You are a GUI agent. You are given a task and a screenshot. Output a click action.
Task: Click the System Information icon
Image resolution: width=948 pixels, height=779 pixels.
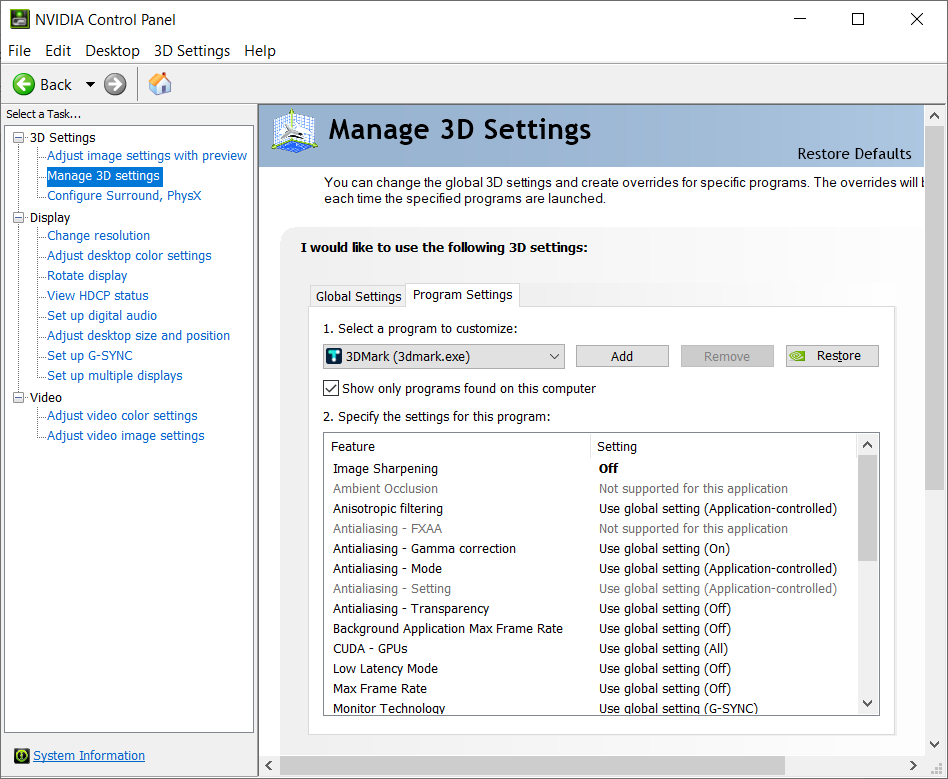click(x=21, y=756)
